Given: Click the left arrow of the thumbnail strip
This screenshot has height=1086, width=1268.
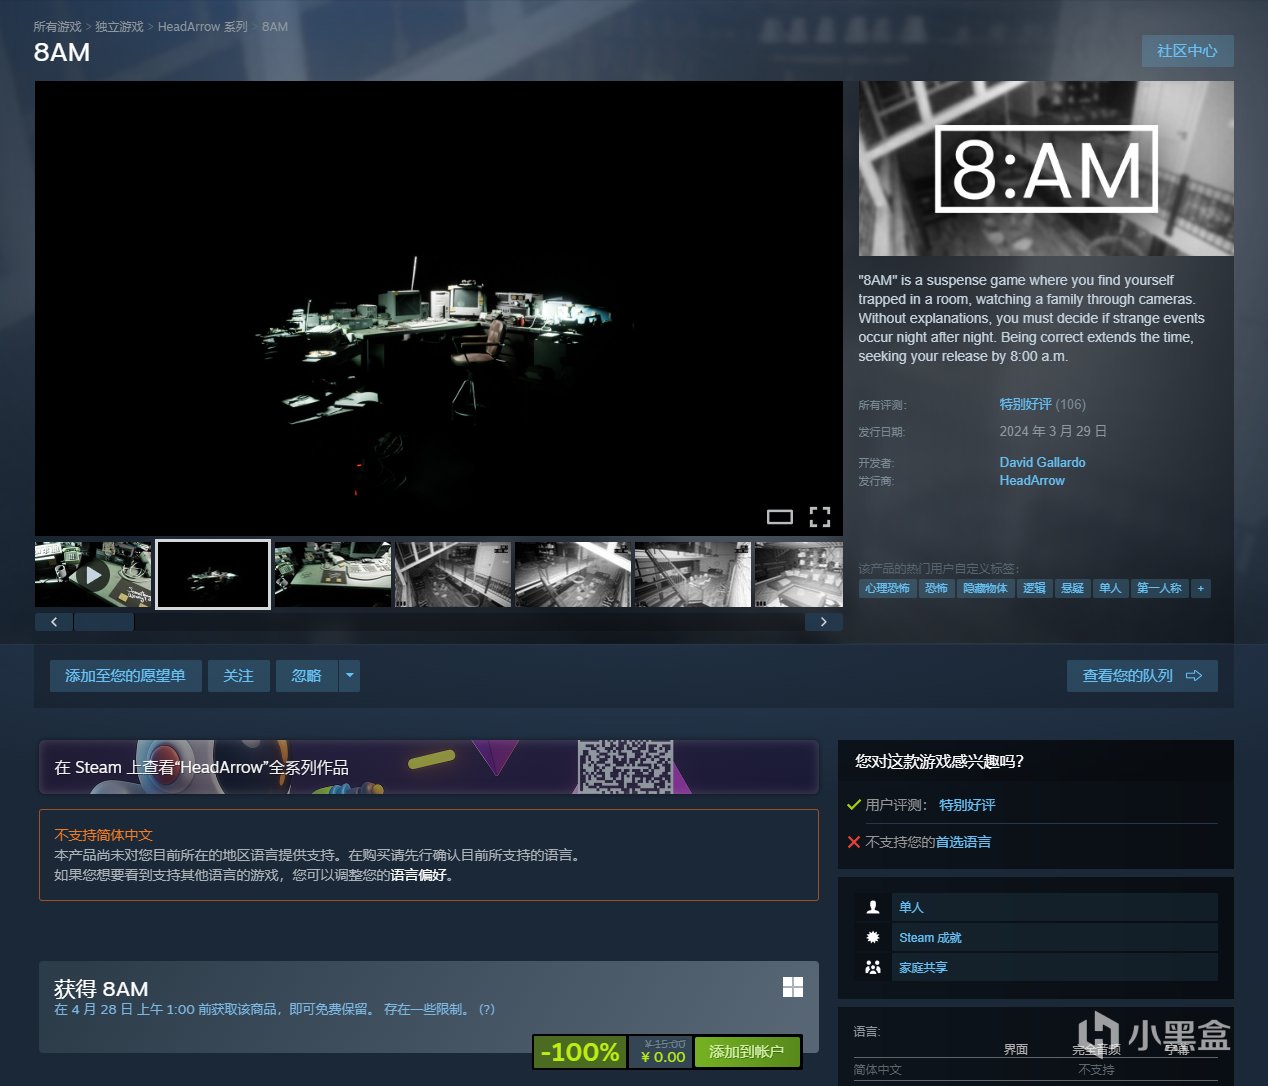Looking at the screenshot, I should (x=54, y=622).
